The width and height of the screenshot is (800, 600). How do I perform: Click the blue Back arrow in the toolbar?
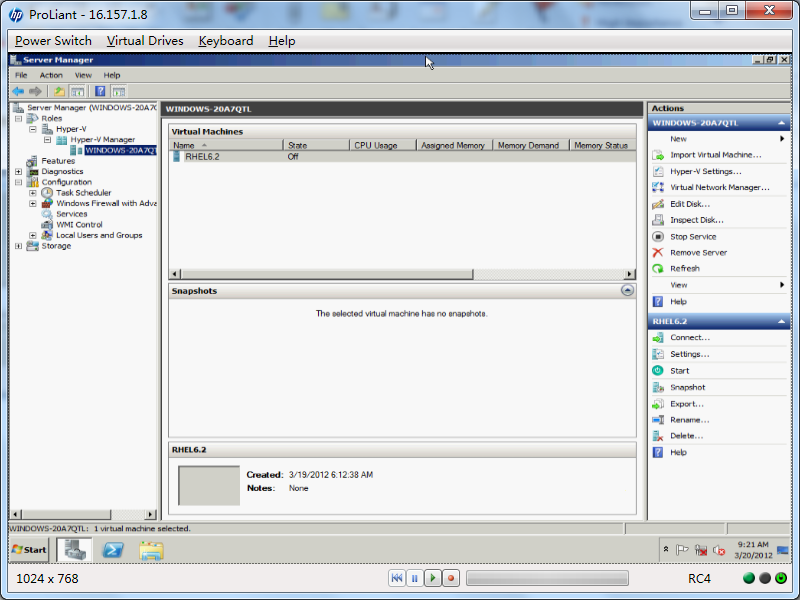coord(18,91)
